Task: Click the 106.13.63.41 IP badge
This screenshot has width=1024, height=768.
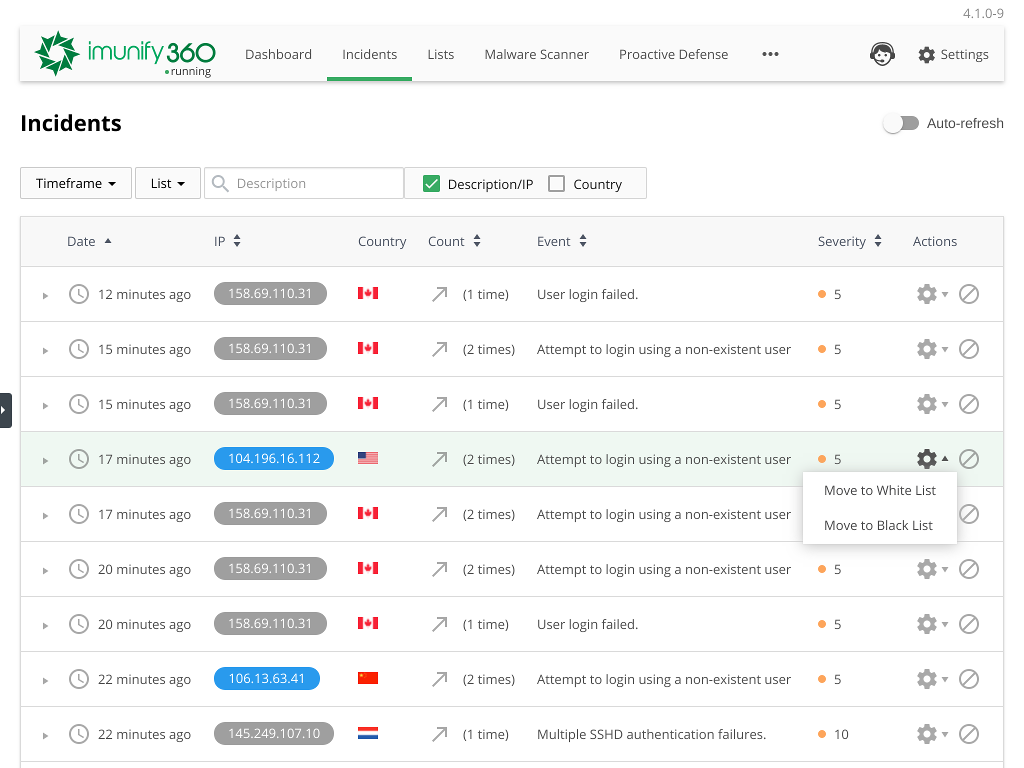Action: tap(266, 679)
